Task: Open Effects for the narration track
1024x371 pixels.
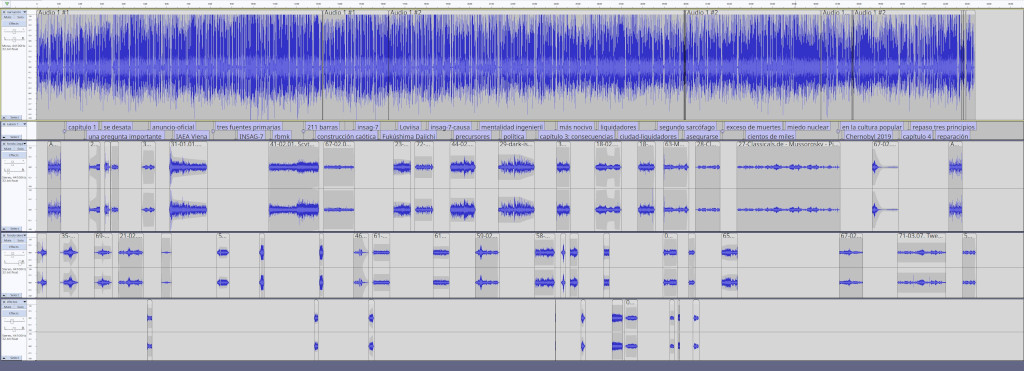Action: (x=14, y=24)
